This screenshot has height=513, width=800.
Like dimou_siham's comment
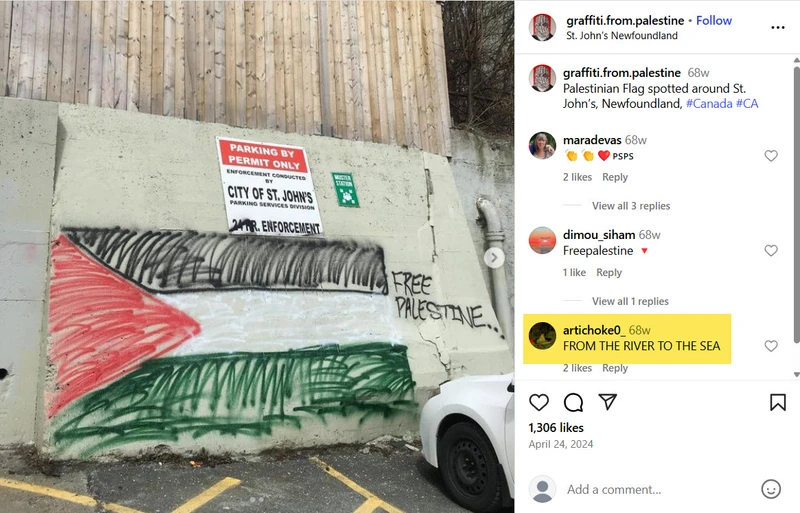pyautogui.click(x=771, y=250)
